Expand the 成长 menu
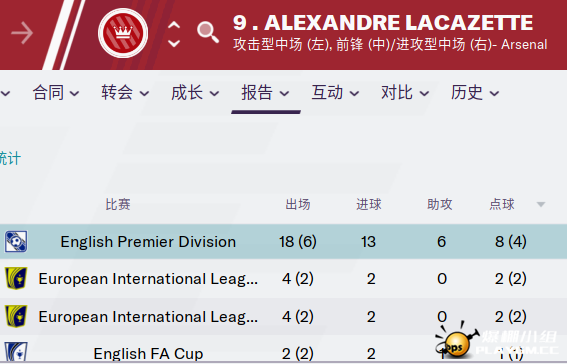Screen dimensions: 567x364 coord(195,93)
